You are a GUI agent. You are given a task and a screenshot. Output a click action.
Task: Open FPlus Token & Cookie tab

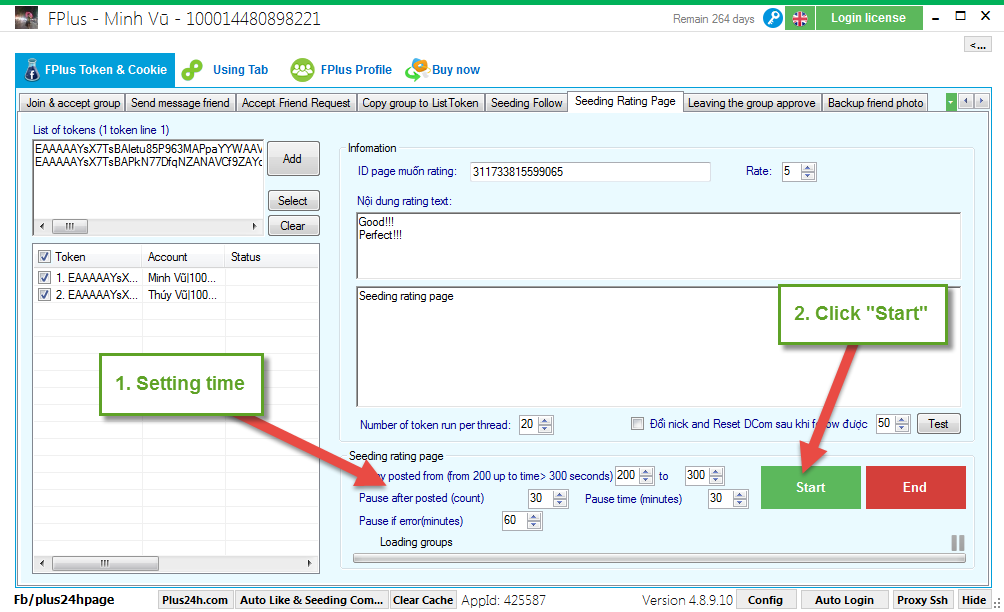[95, 70]
